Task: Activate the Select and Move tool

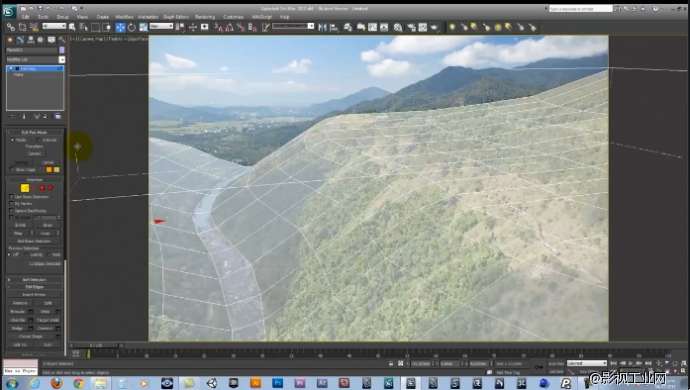Action: click(120, 27)
